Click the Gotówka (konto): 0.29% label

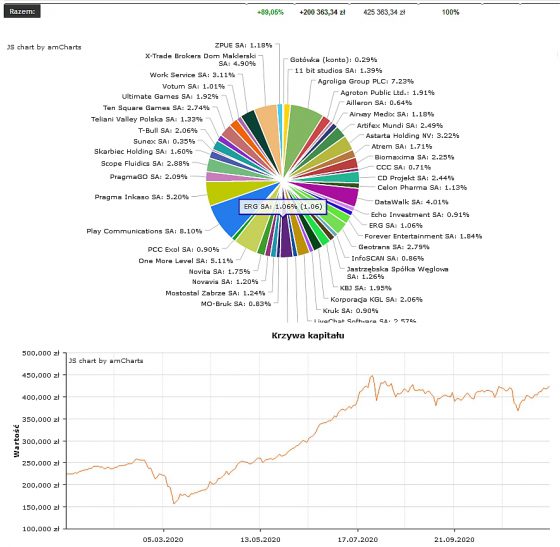(x=334, y=60)
